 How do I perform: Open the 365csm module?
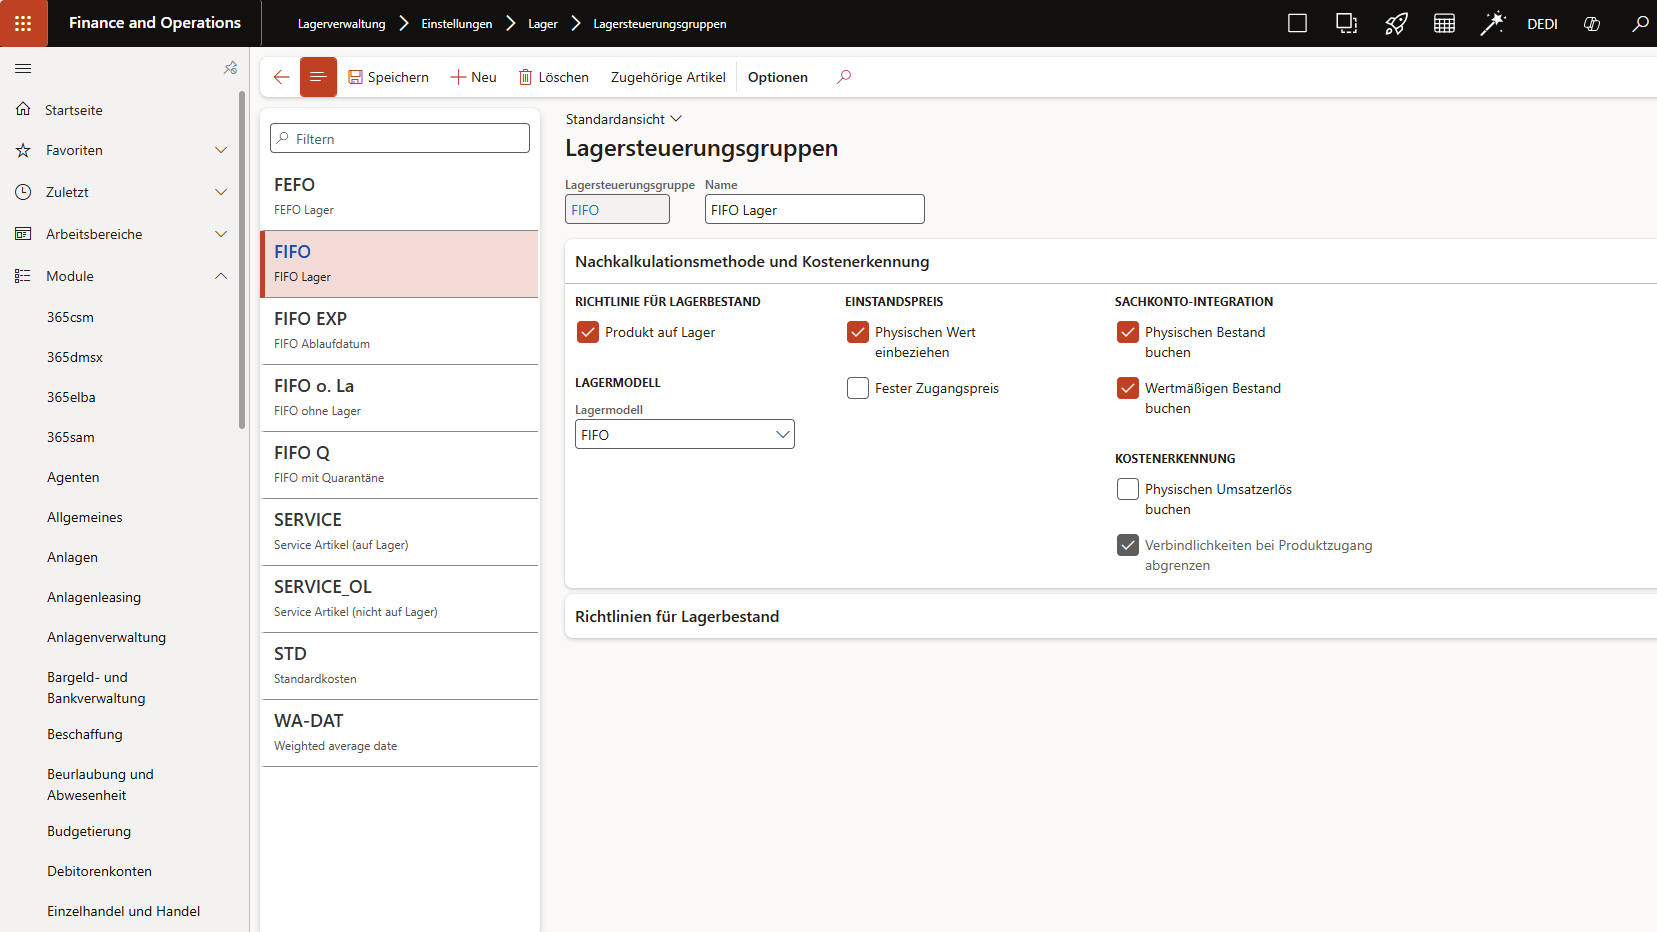(70, 317)
